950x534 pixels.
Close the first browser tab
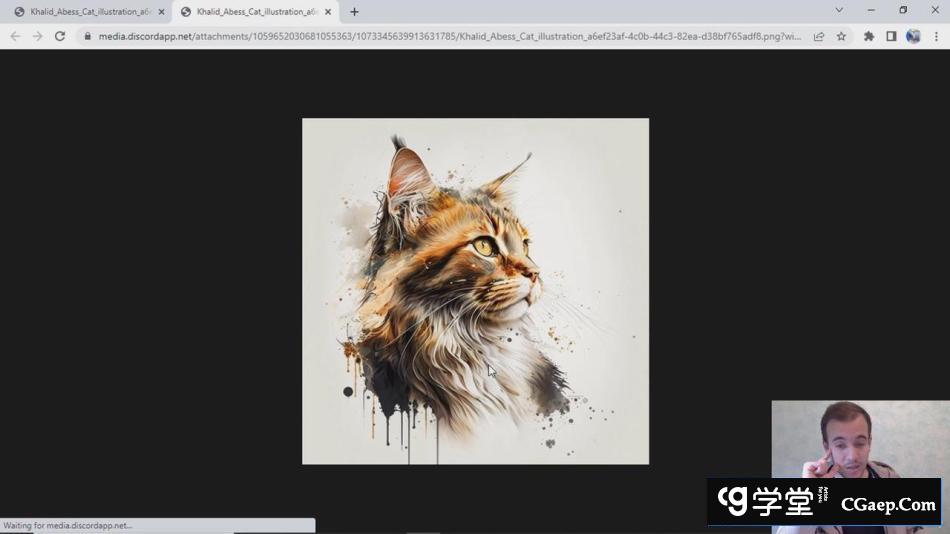coord(161,12)
